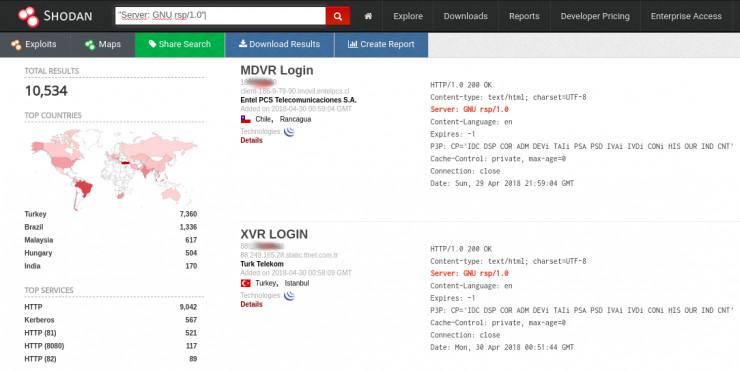This screenshot has width=740, height=371.
Task: Open Details link for XVR LOGIN
Action: pos(251,304)
